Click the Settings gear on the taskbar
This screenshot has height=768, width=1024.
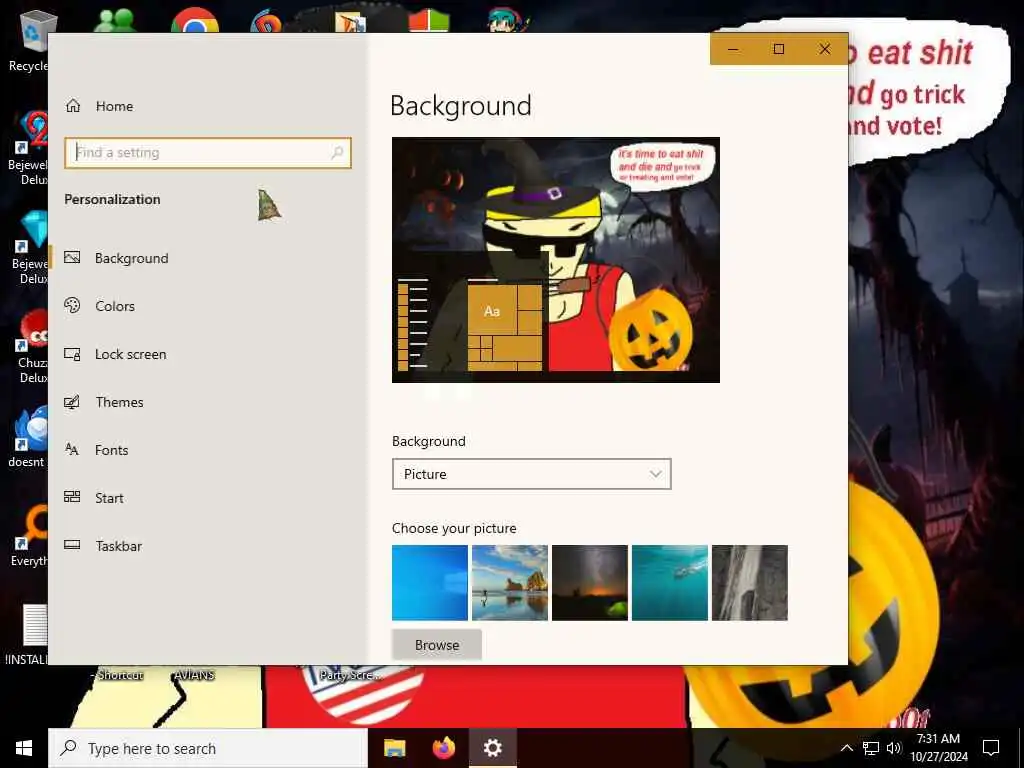tap(493, 748)
